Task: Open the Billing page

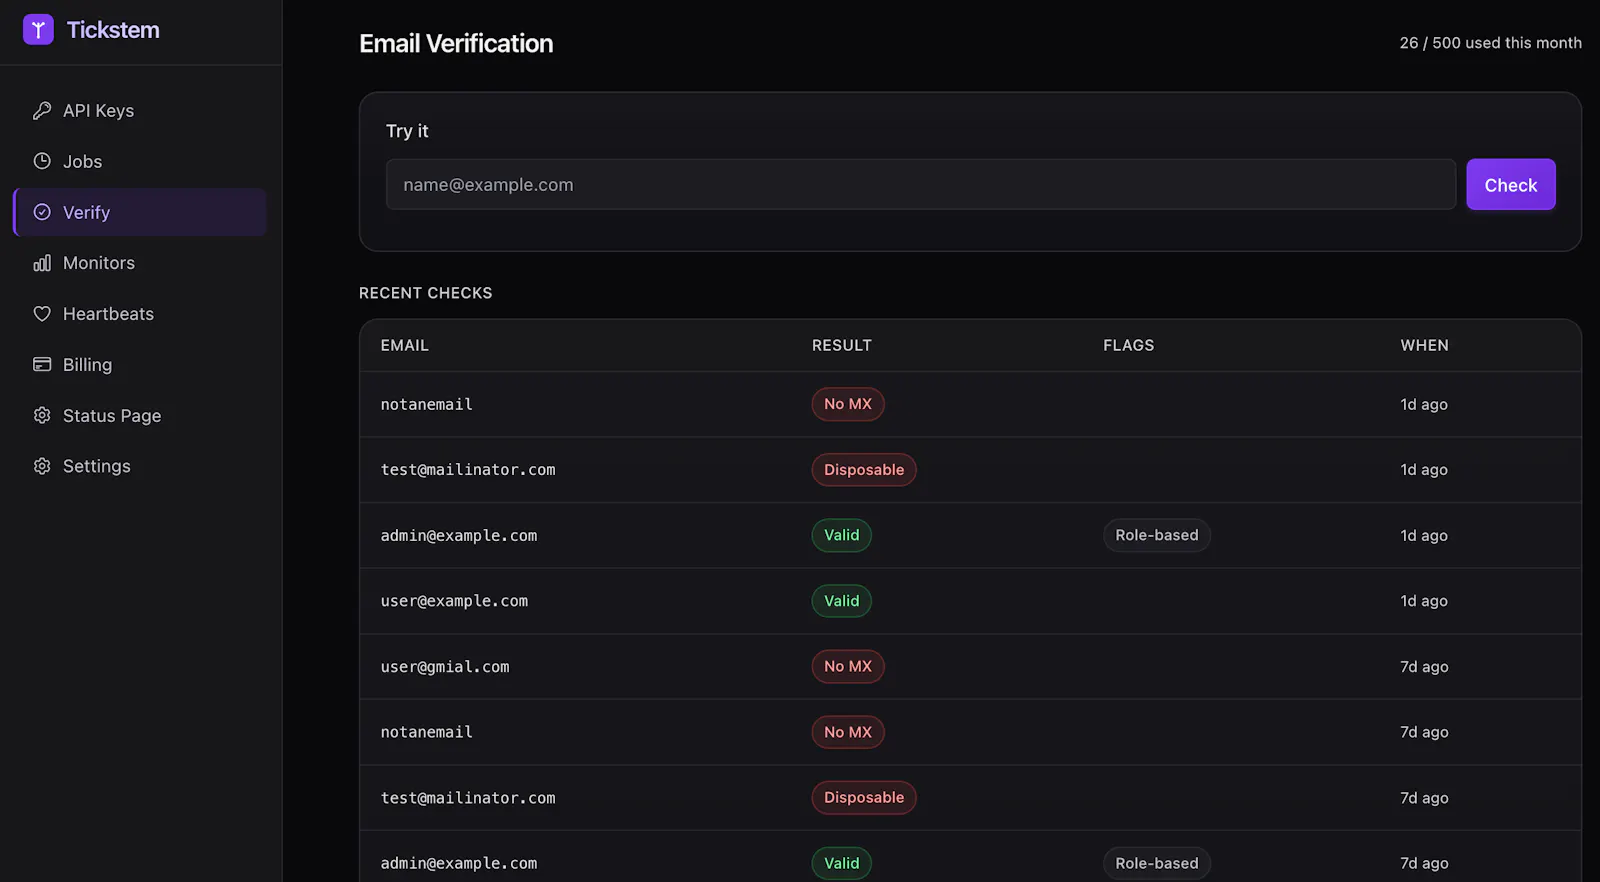Action: [x=140, y=364]
